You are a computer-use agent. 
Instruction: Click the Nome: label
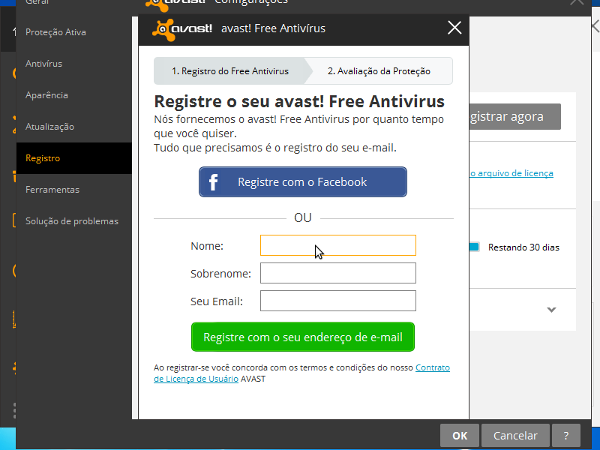pos(207,246)
